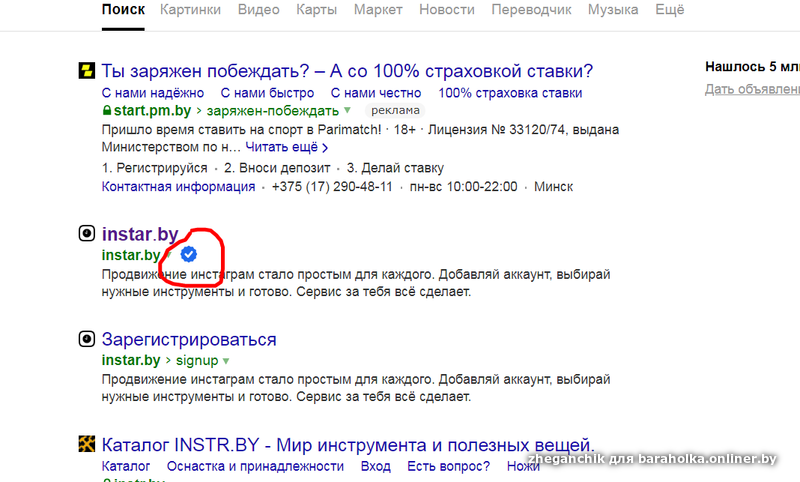
Task: Click the favicon beside Зарегистрироваться
Action: coord(87,339)
